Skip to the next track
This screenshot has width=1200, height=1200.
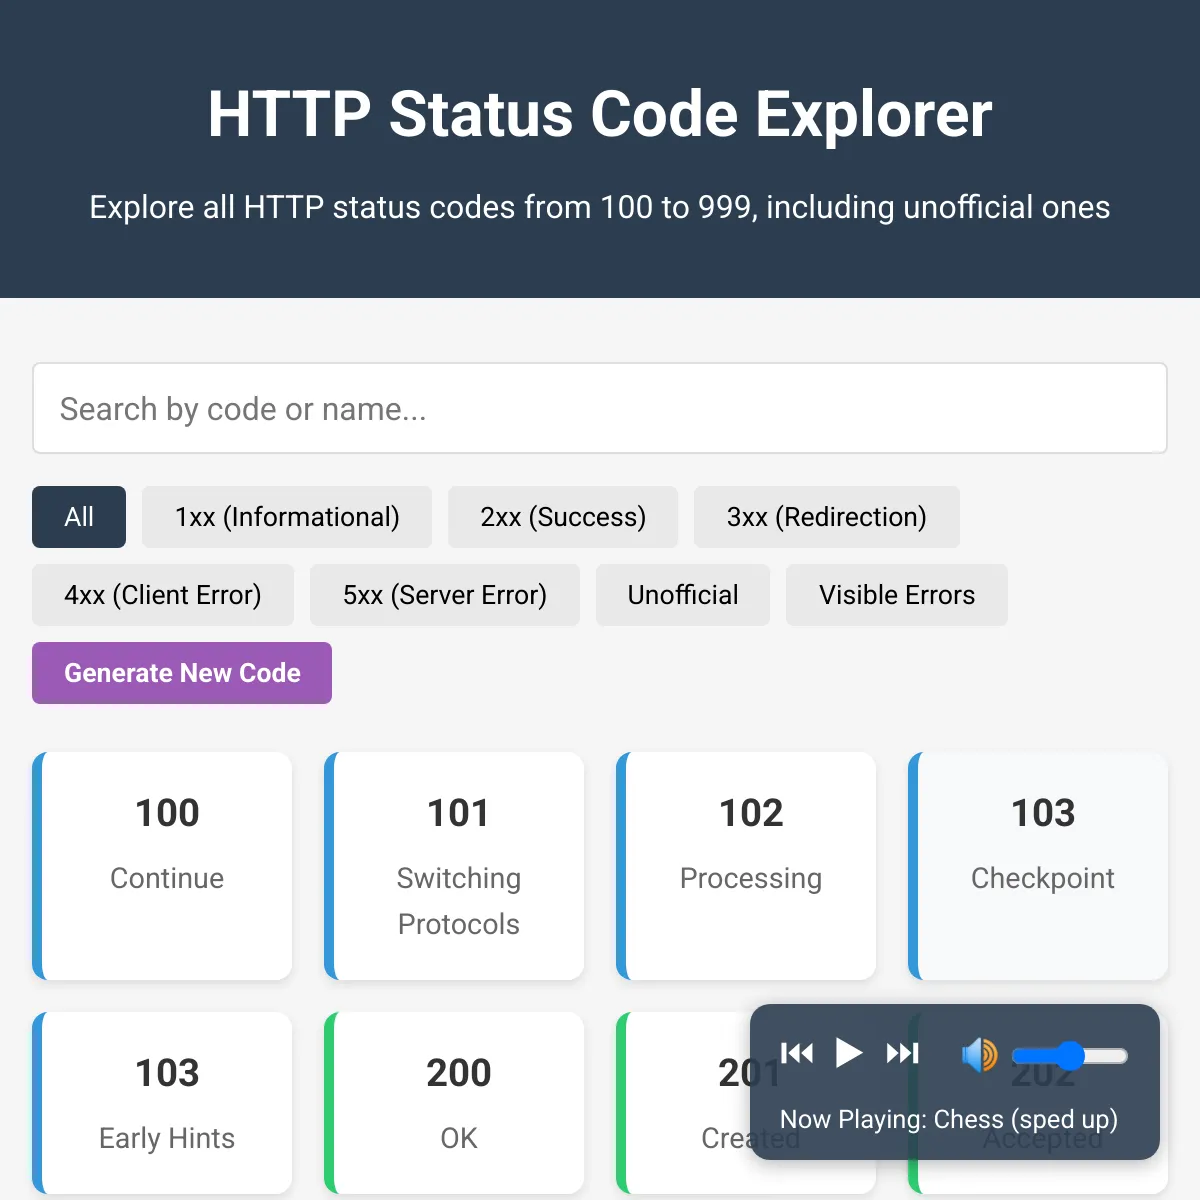tap(902, 1052)
